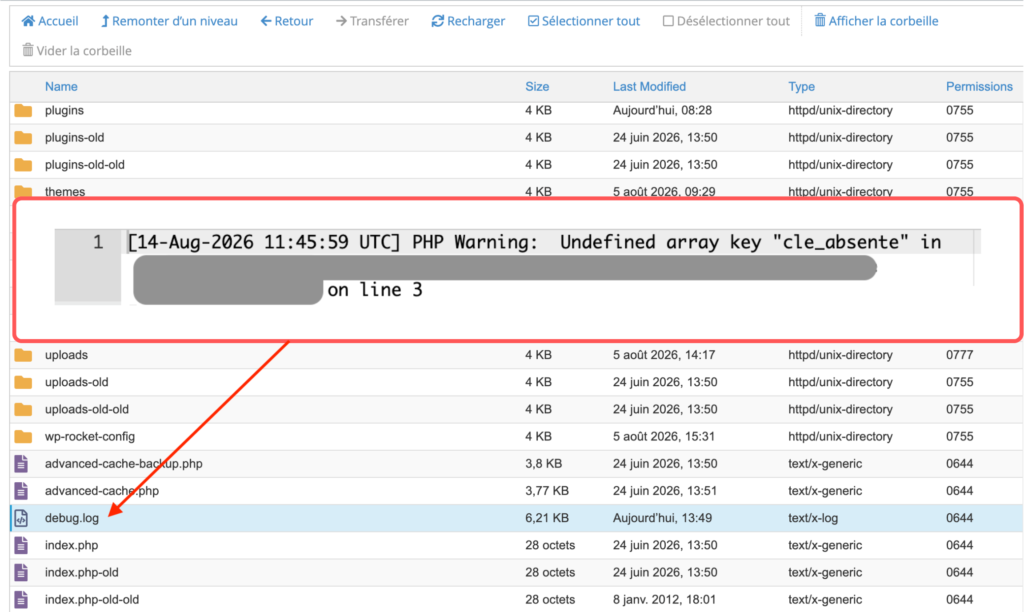Select the advanced-cache.php file name

[x=101, y=491]
